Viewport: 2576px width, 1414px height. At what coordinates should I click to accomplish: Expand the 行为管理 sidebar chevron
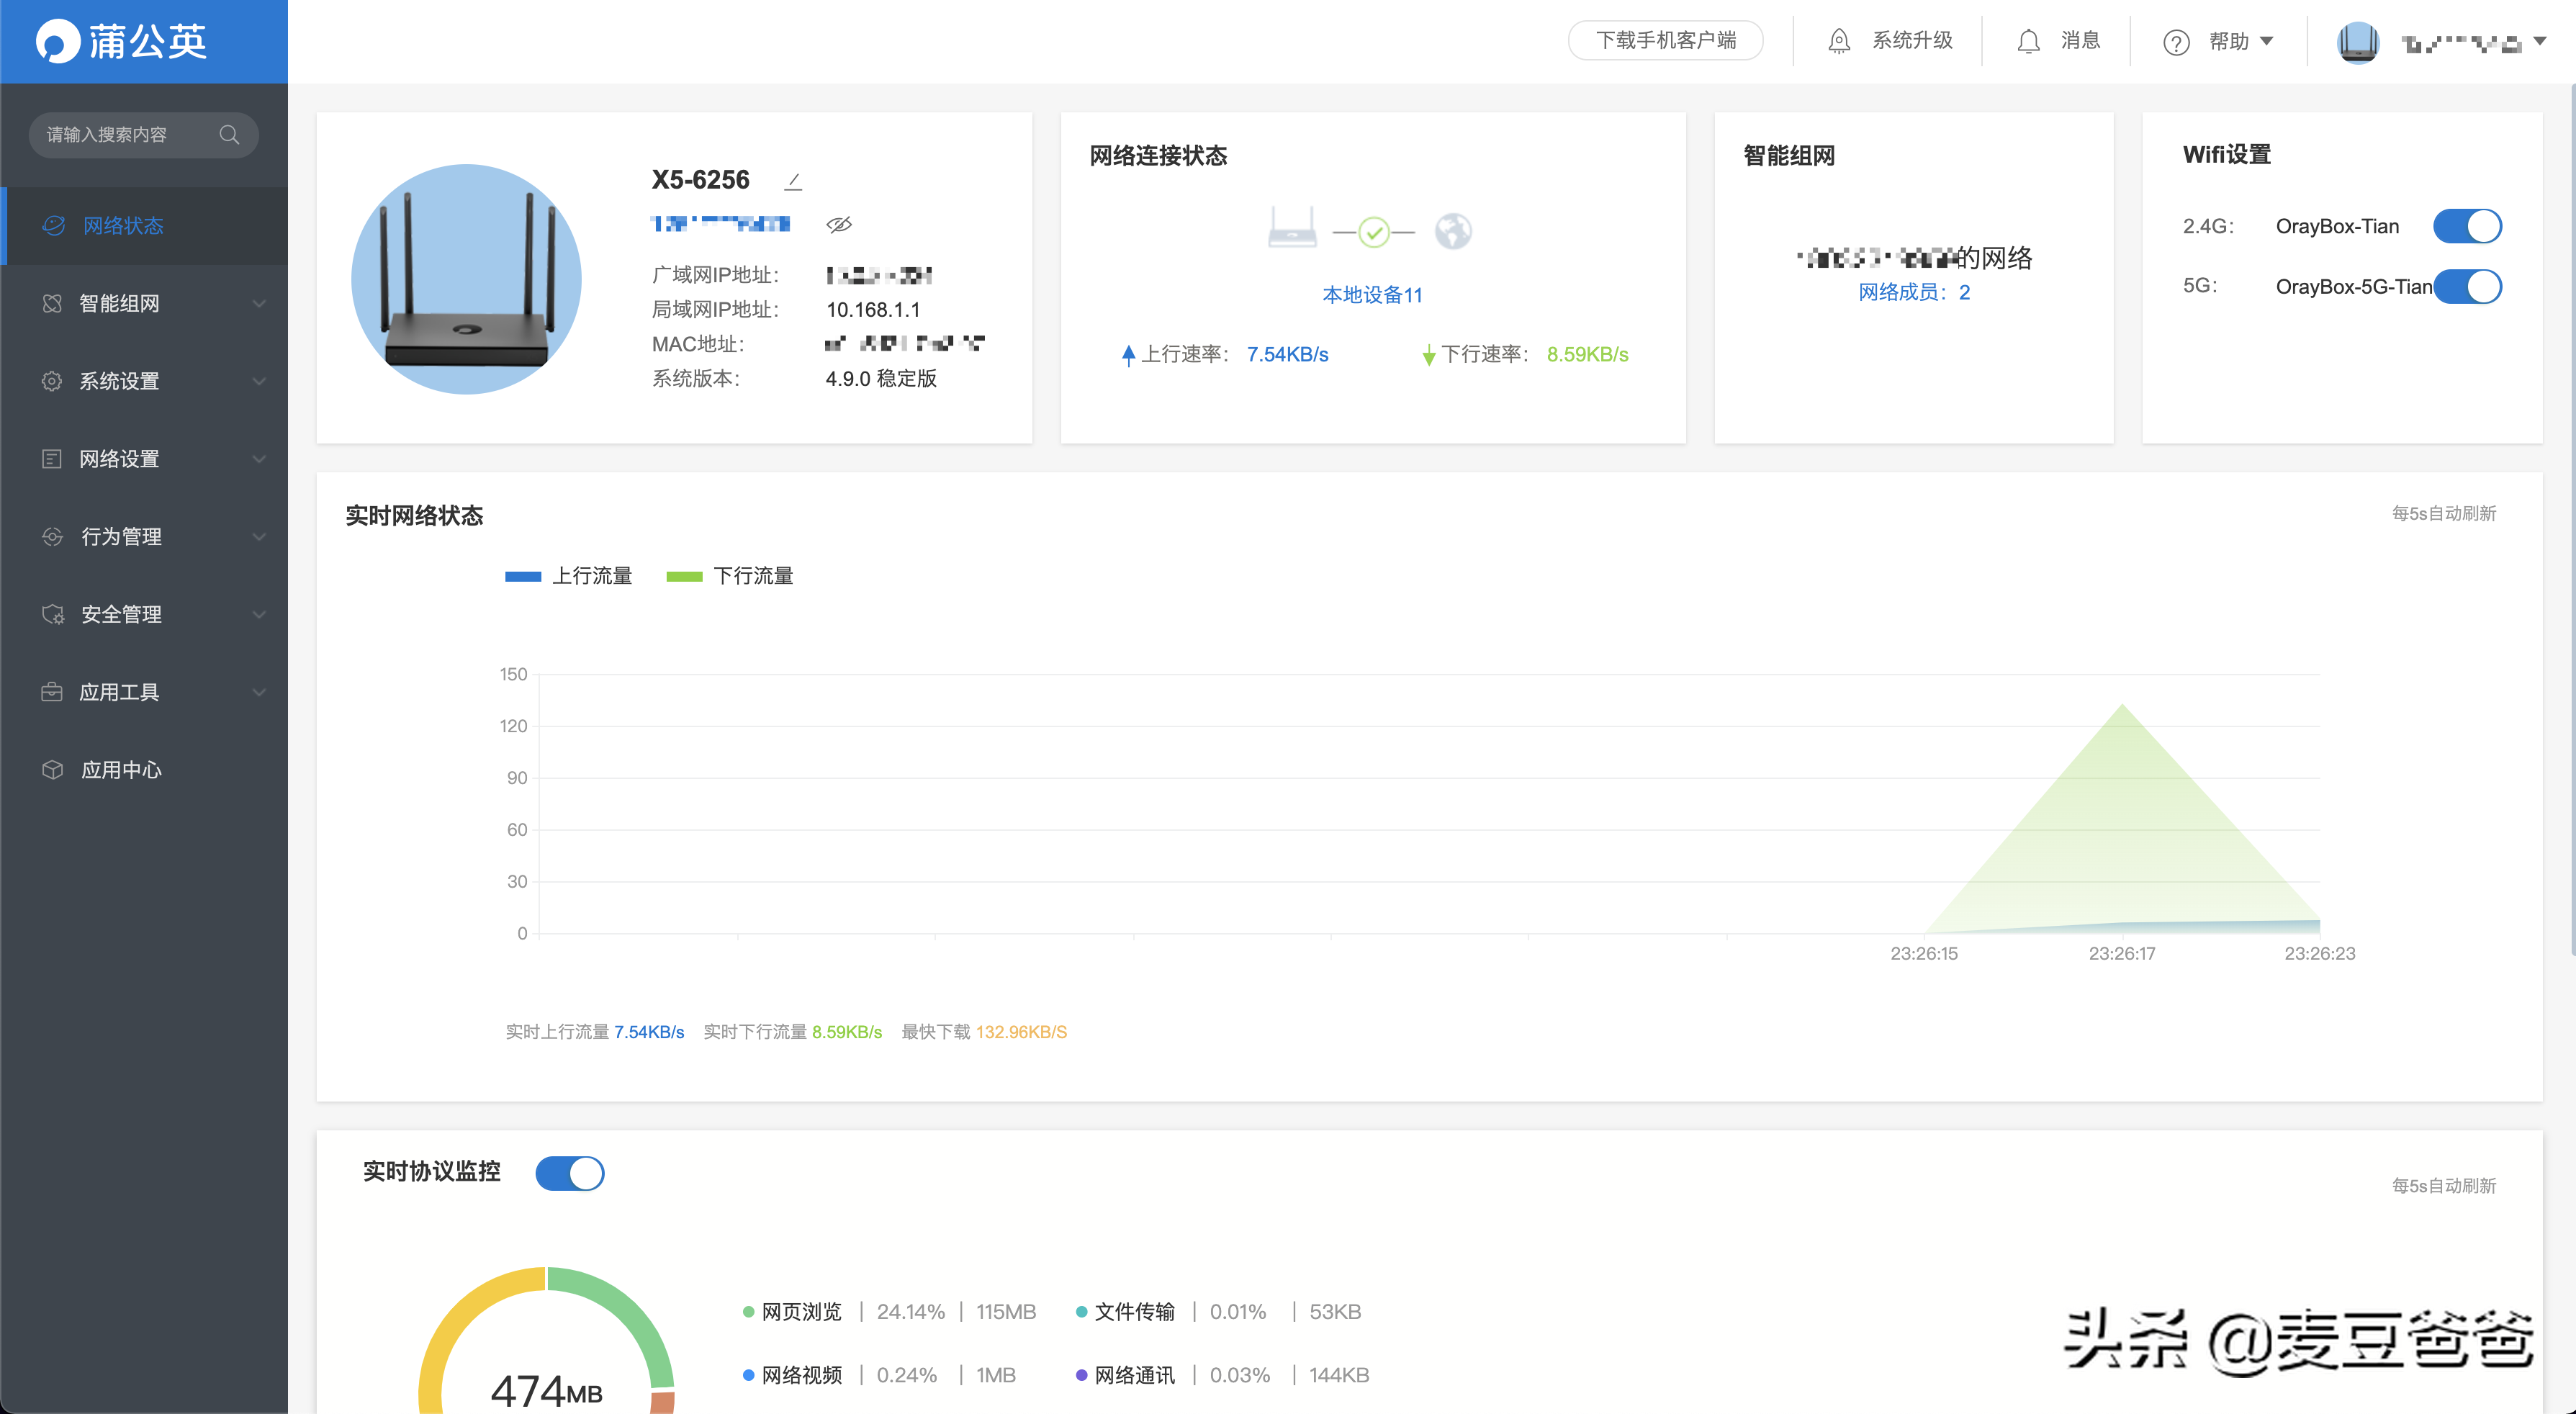pos(259,537)
